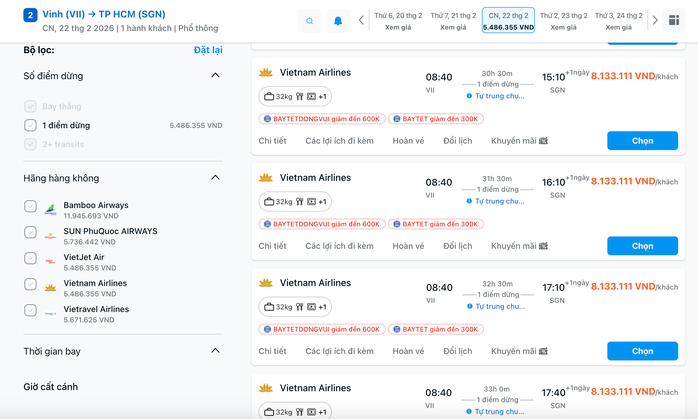Collapse the Số điểm dừng section
The width and height of the screenshot is (698, 419).
[215, 76]
